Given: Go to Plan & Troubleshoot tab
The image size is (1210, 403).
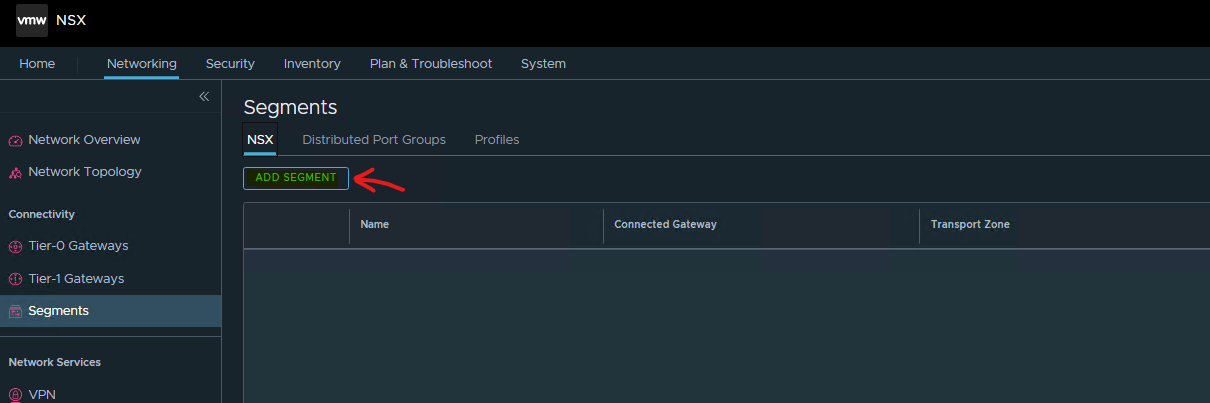Looking at the screenshot, I should [x=431, y=64].
